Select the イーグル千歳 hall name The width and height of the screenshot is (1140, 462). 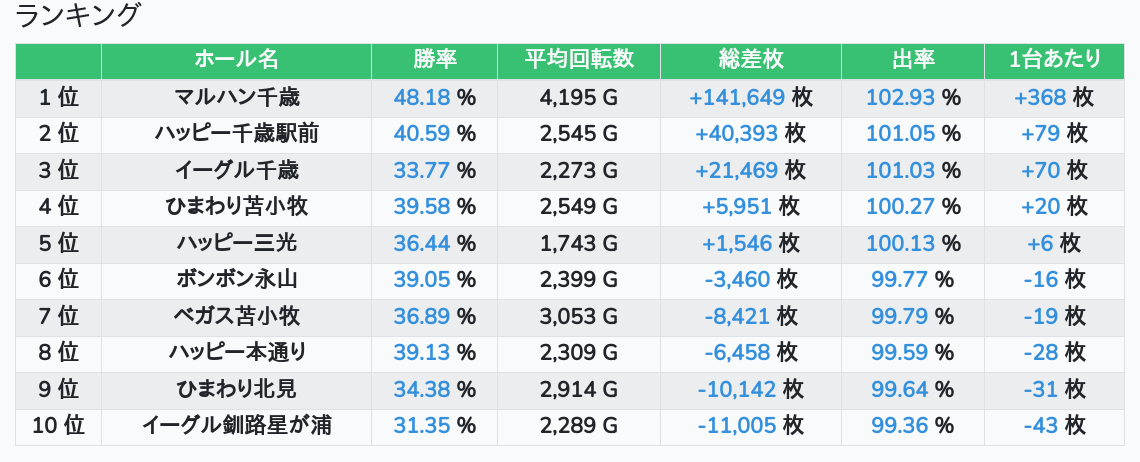tap(236, 170)
